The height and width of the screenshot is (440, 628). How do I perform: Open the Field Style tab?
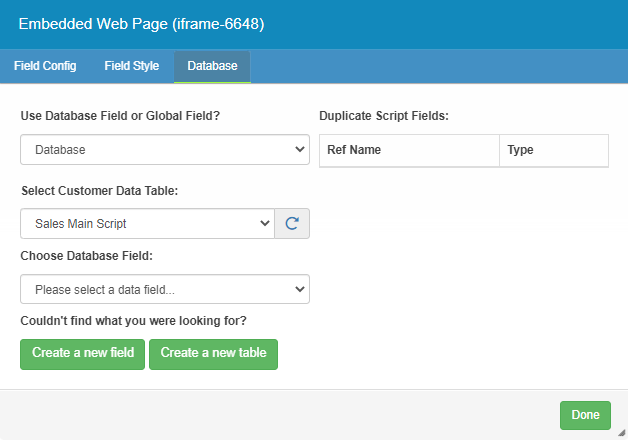[x=131, y=66]
